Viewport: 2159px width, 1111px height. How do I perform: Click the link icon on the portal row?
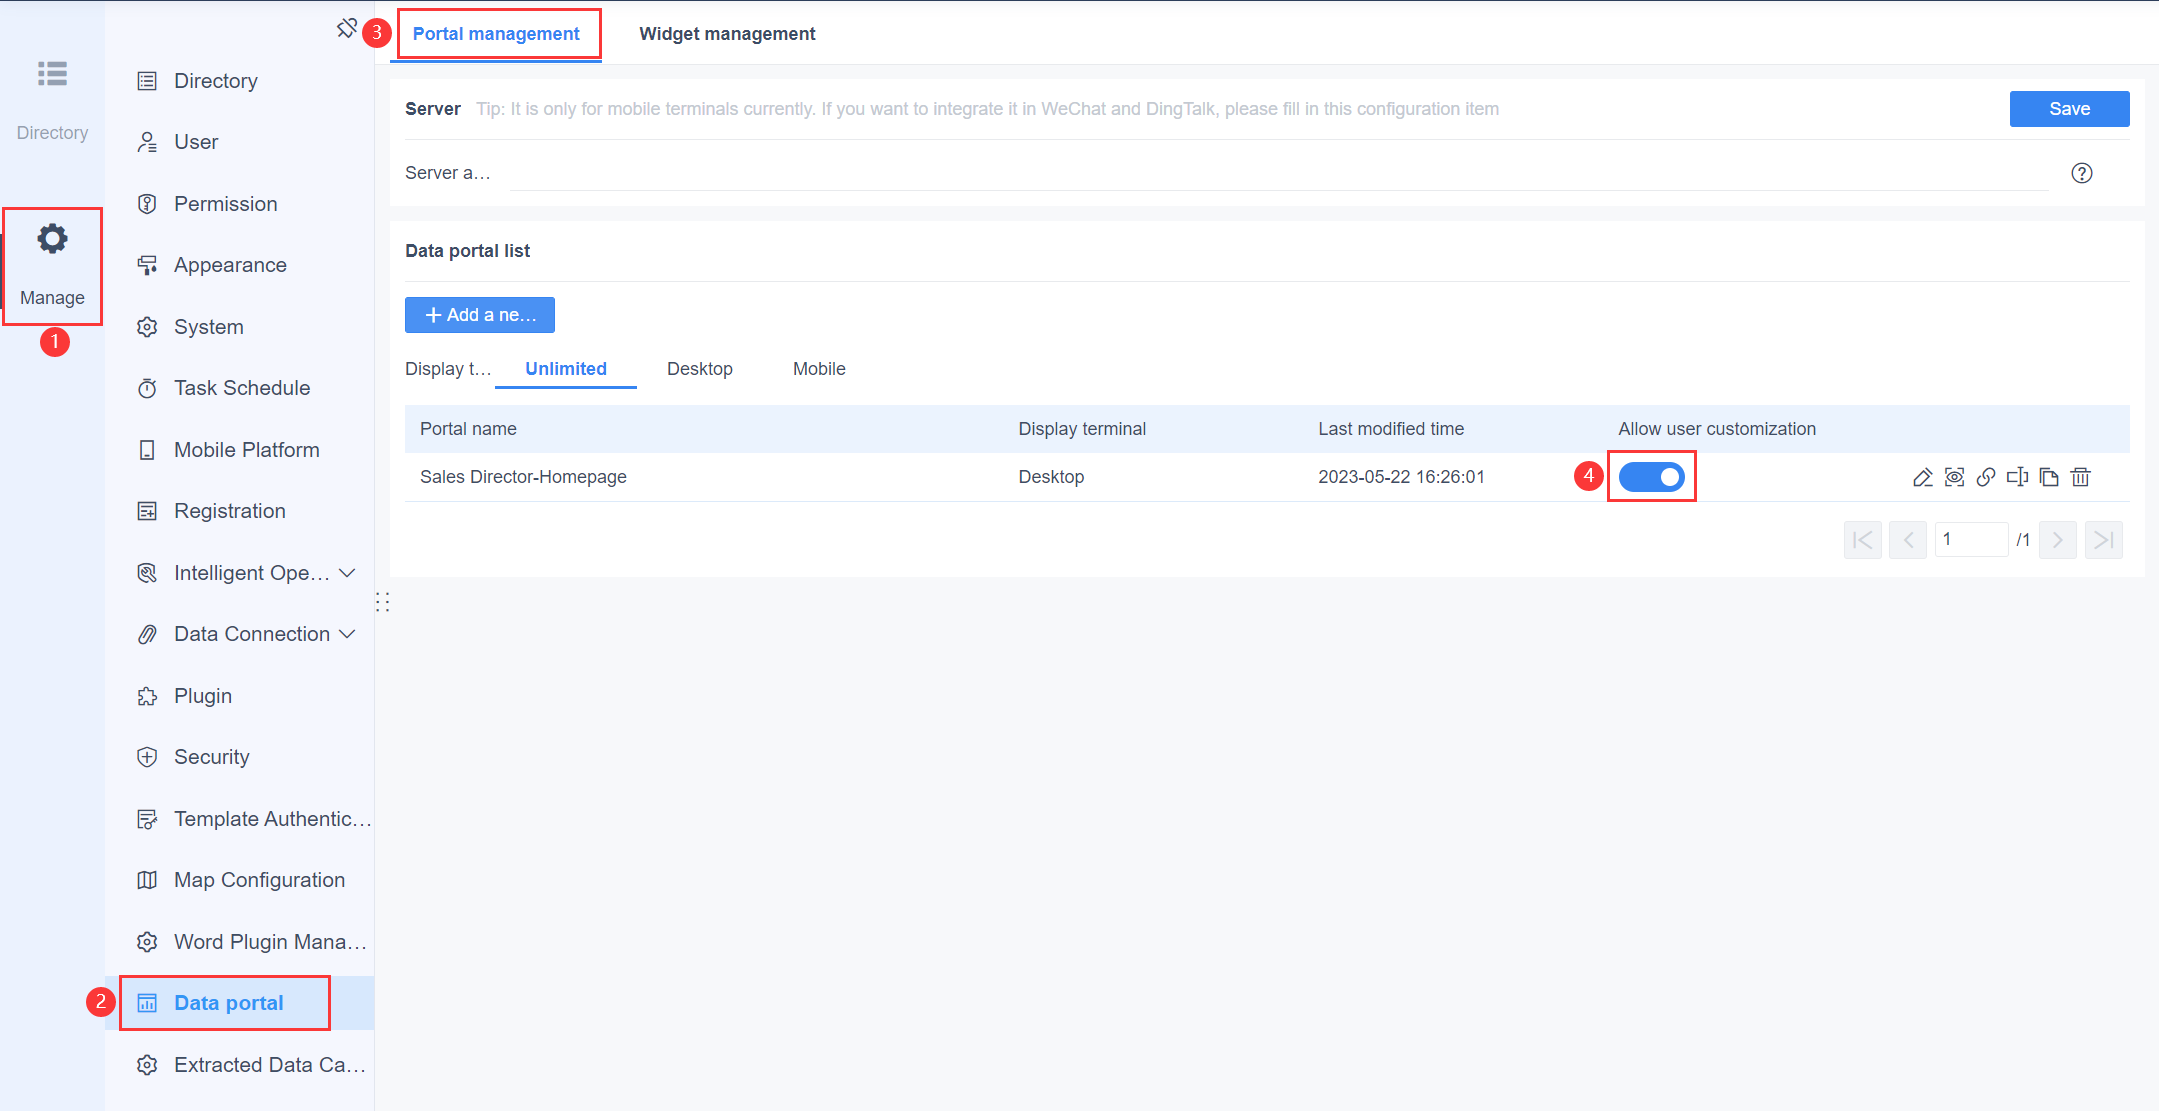[x=1986, y=477]
